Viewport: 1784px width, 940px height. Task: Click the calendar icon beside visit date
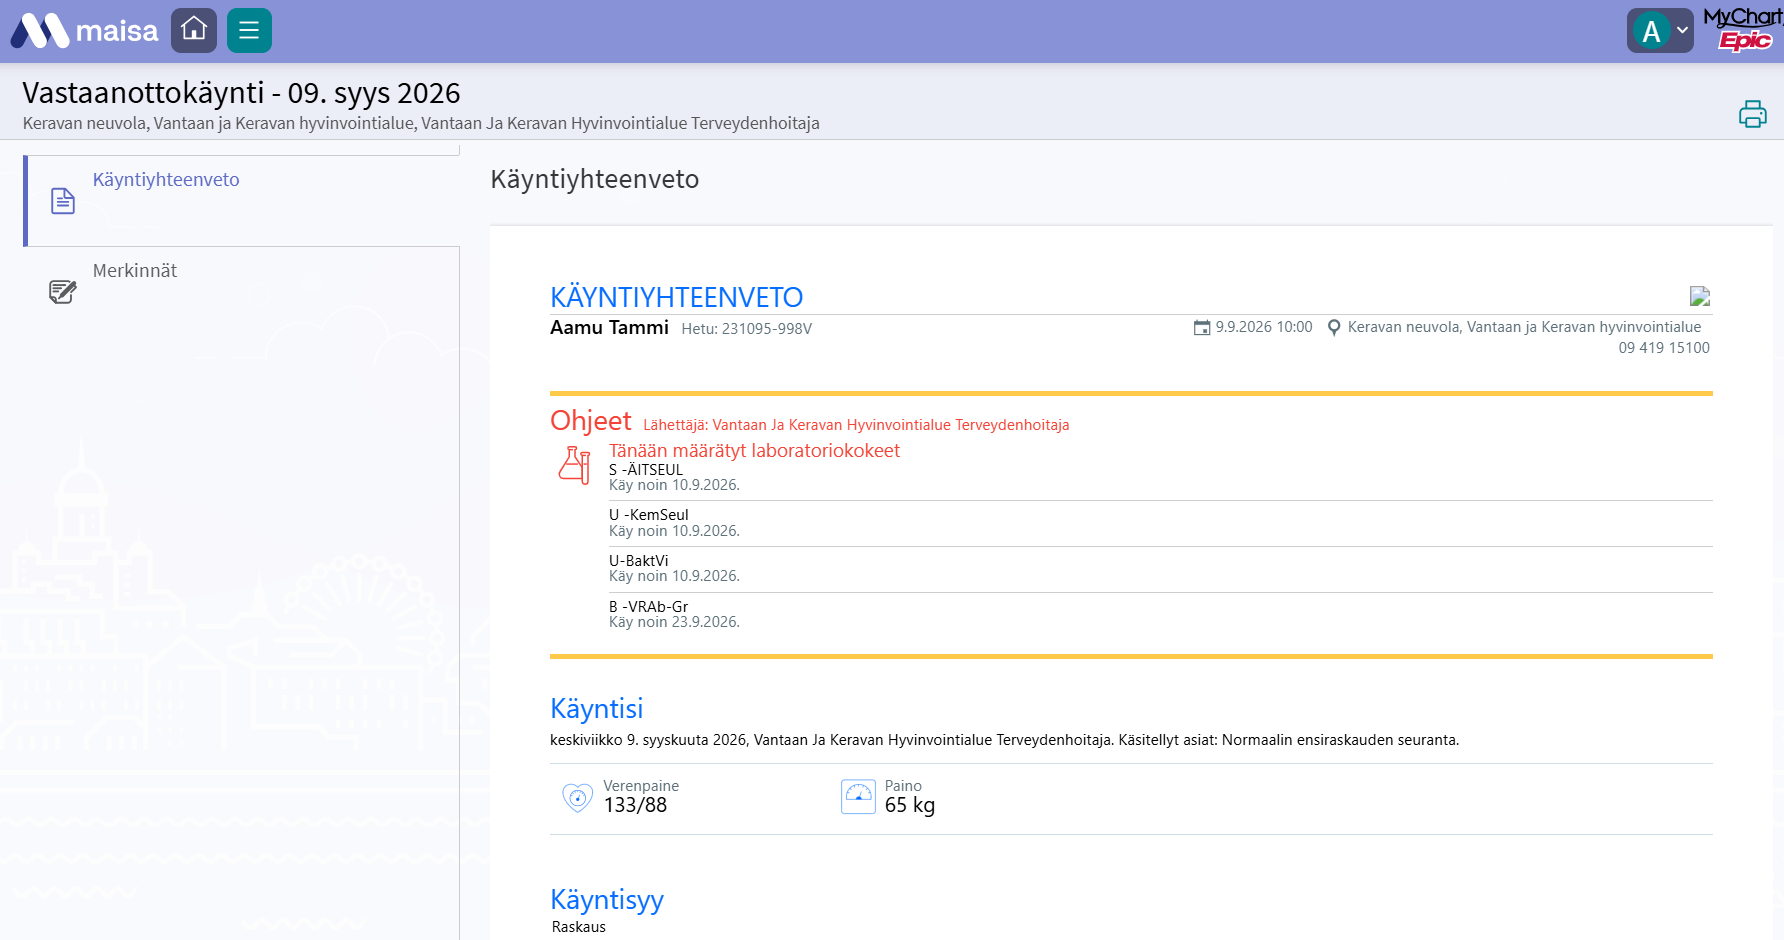click(1202, 328)
